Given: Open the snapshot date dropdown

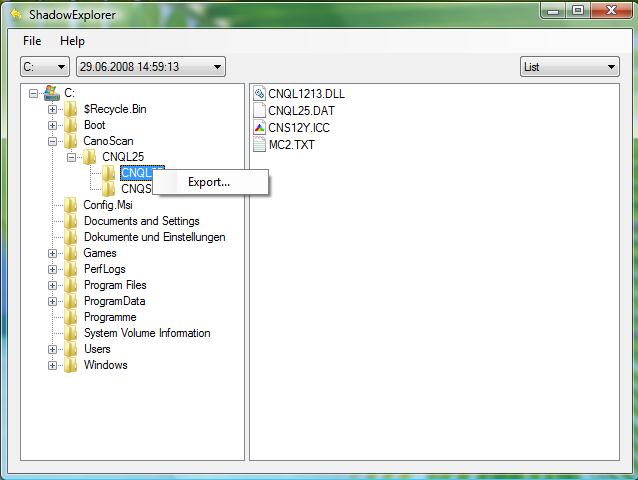Looking at the screenshot, I should tap(151, 67).
